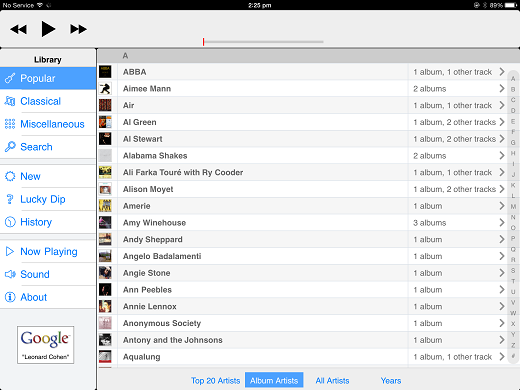The width and height of the screenshot is (520, 390).
Task: Select the "Alison Moyet" artist name
Action: (148, 189)
